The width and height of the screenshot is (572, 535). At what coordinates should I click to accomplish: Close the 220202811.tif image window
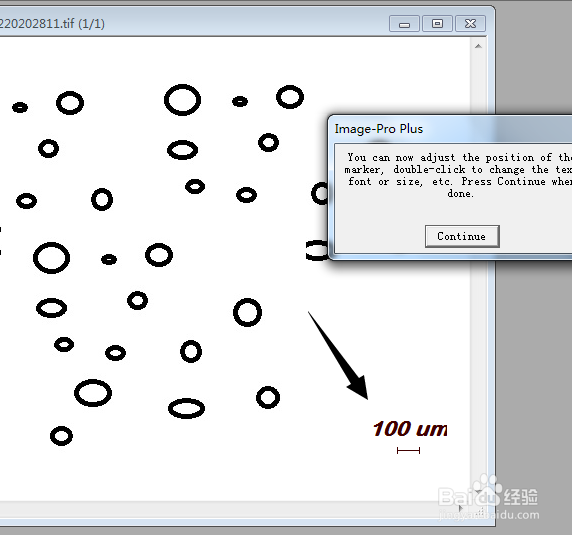coord(470,24)
